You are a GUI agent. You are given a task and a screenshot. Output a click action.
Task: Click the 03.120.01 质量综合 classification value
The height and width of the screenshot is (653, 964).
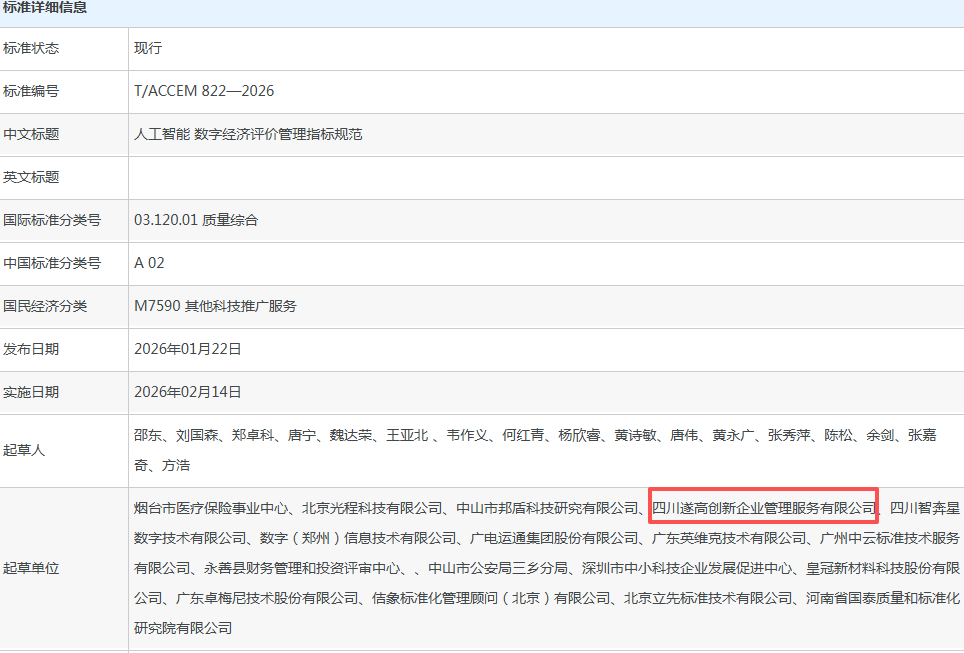196,220
